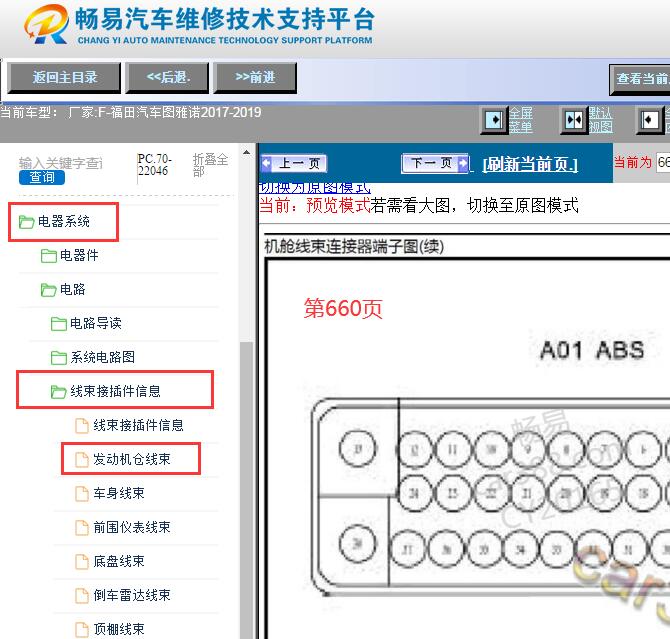This screenshot has width=670, height=639.
Task: Open the 前围仪表线束 document item
Action: coord(132,527)
